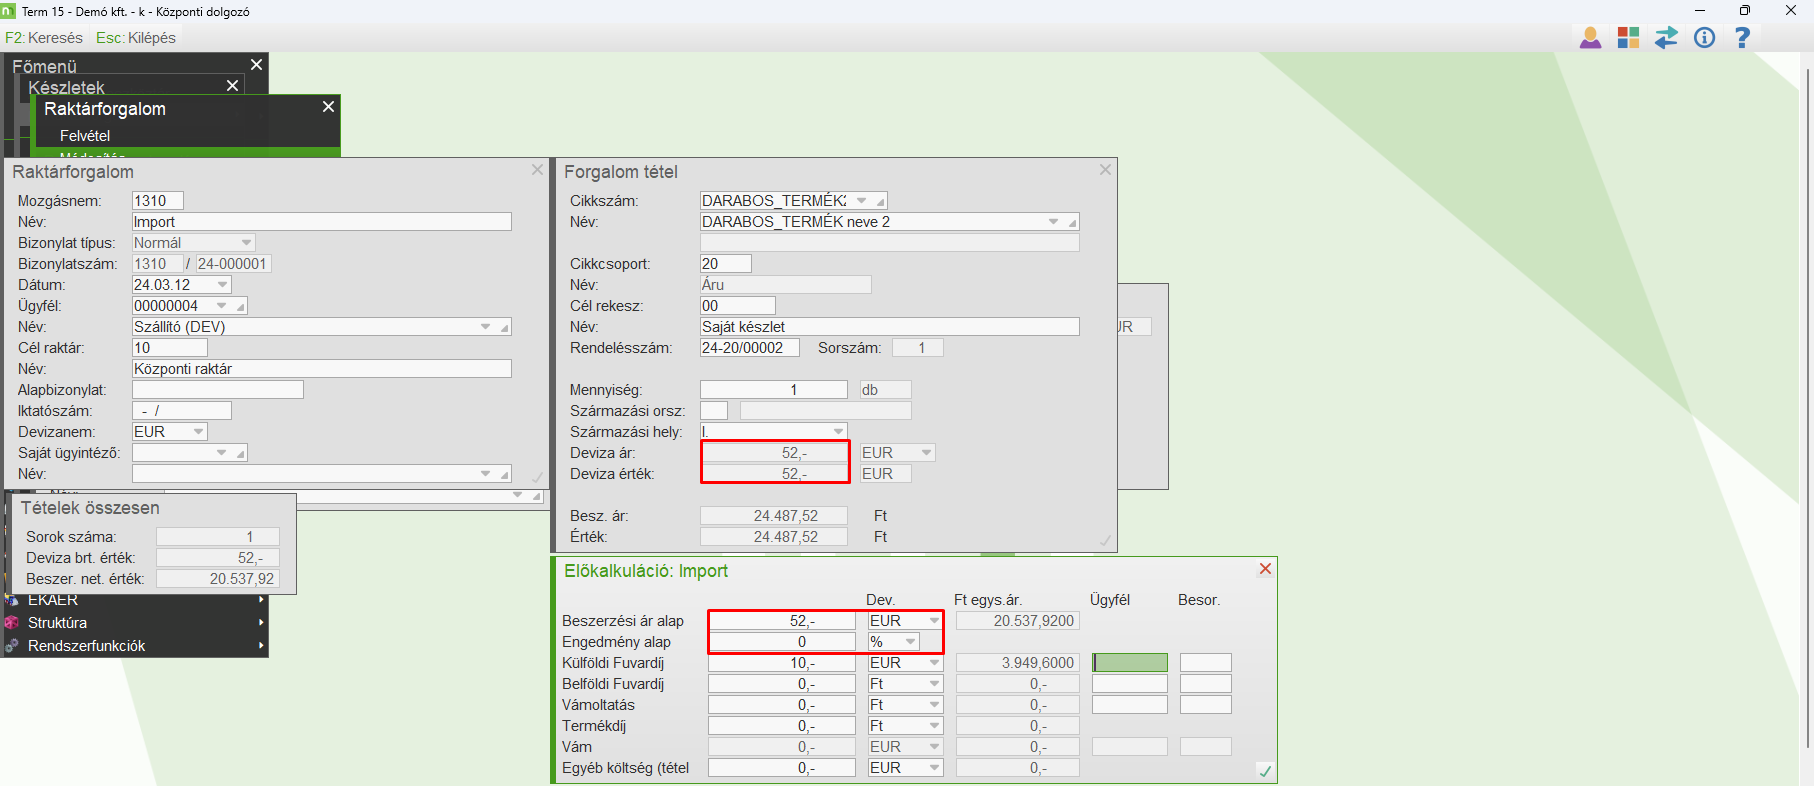1814x786 pixels.
Task: Close the Előkalkuláció: Import panel
Action: tap(1265, 569)
